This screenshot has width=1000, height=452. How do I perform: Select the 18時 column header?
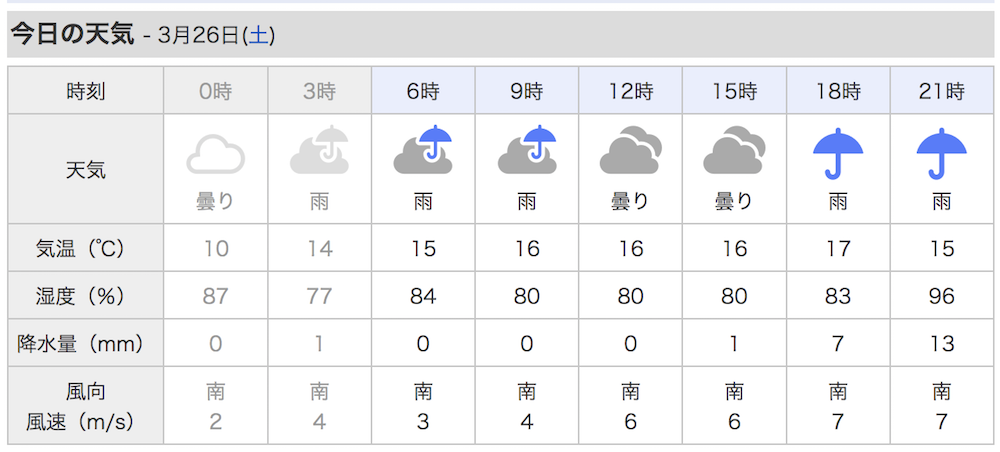[838, 91]
